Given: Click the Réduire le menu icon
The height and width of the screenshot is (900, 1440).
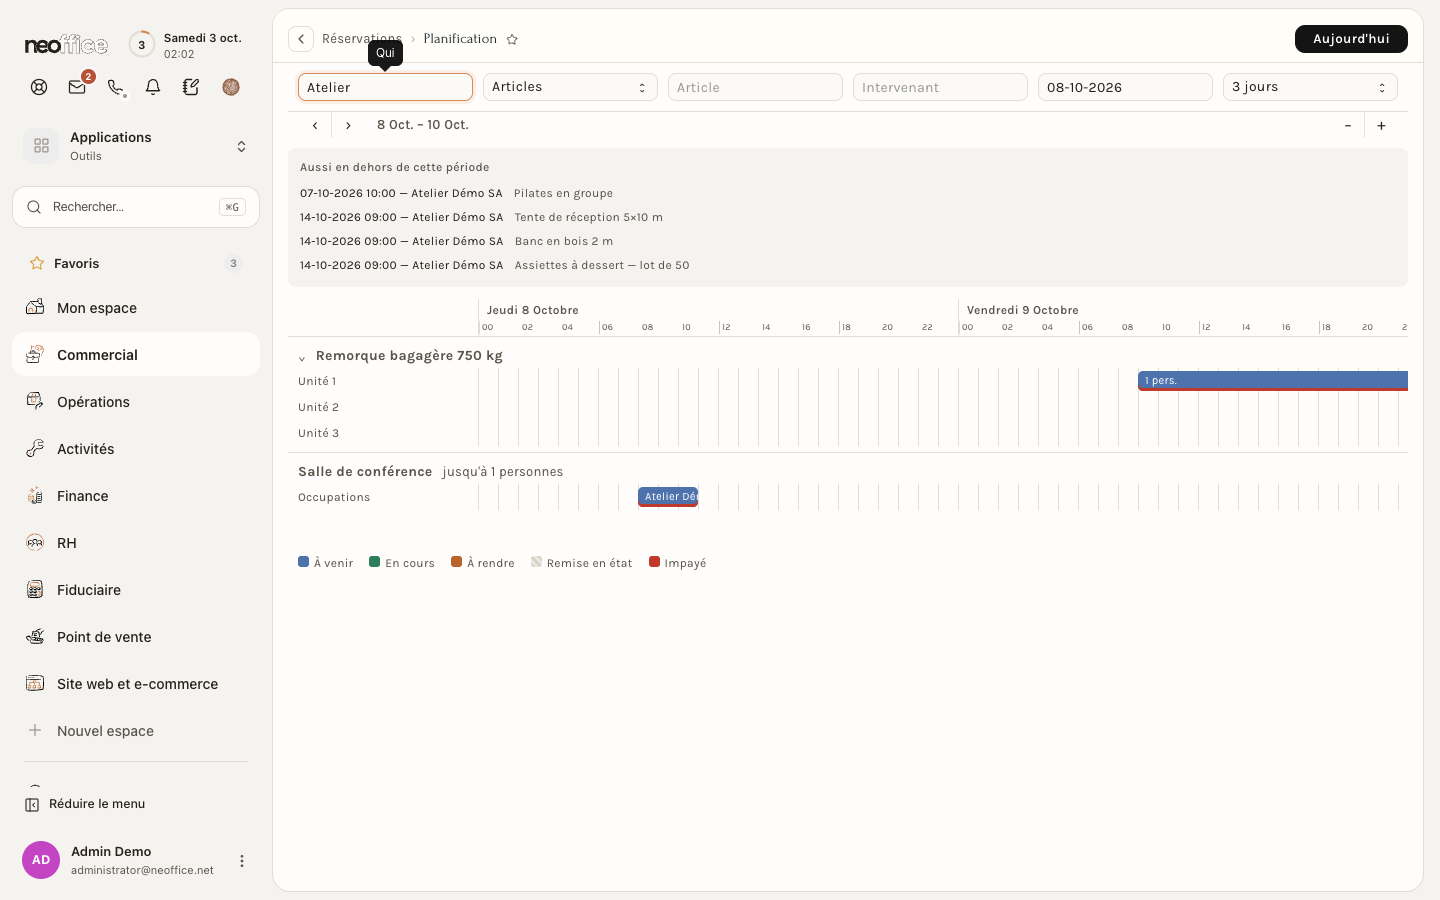Looking at the screenshot, I should coord(32,804).
